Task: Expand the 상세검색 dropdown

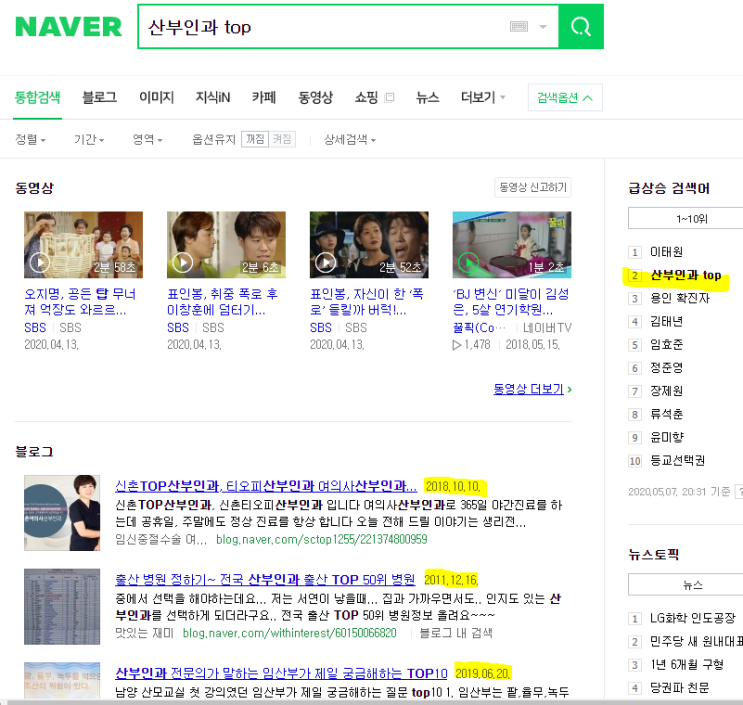Action: pyautogui.click(x=350, y=139)
